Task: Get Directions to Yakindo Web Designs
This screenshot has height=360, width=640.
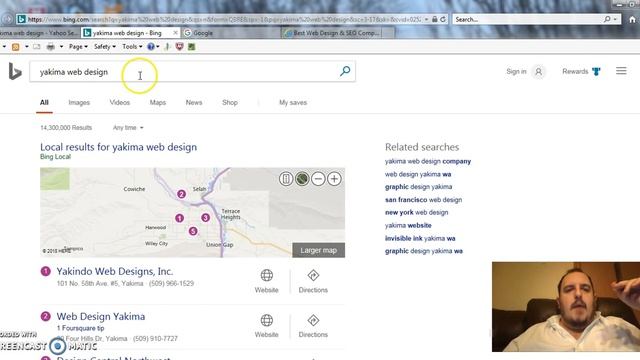Action: click(x=313, y=281)
